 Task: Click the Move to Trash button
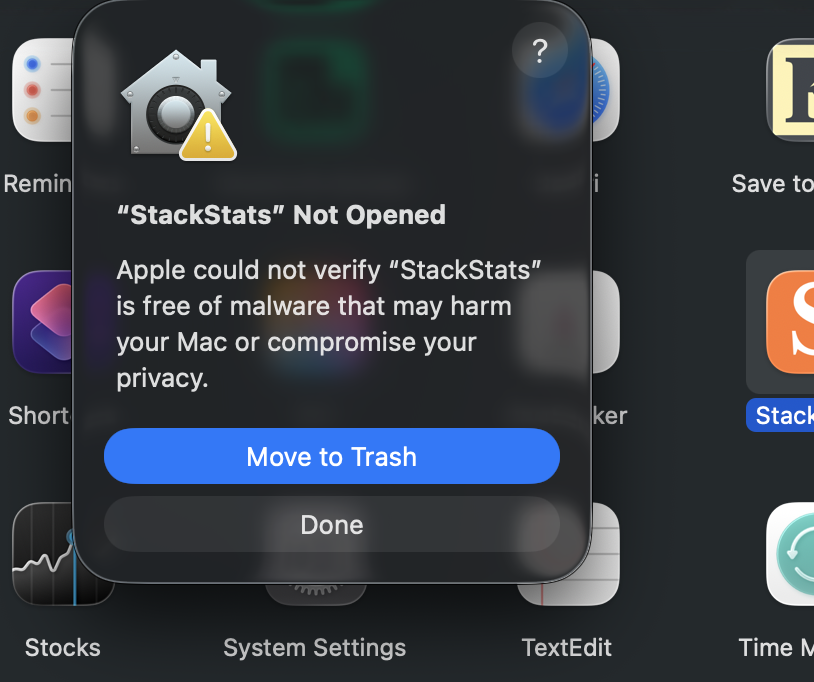[x=331, y=456]
